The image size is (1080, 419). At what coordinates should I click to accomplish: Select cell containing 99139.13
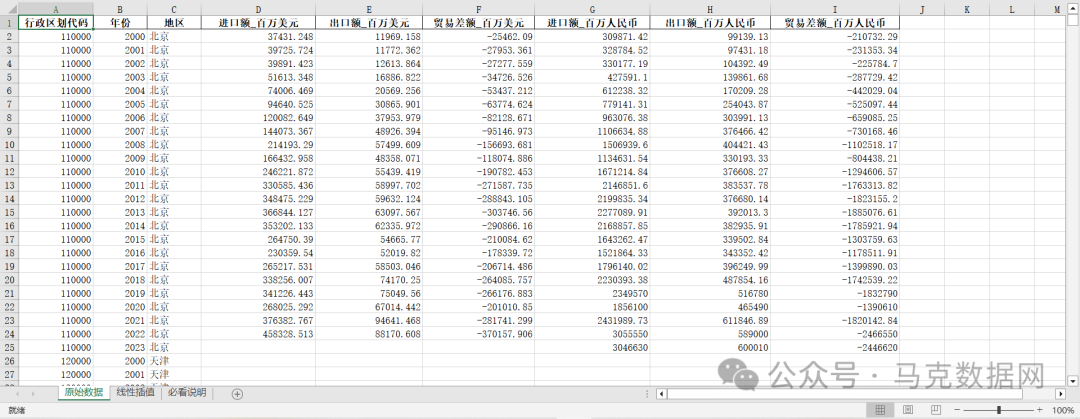tap(710, 37)
